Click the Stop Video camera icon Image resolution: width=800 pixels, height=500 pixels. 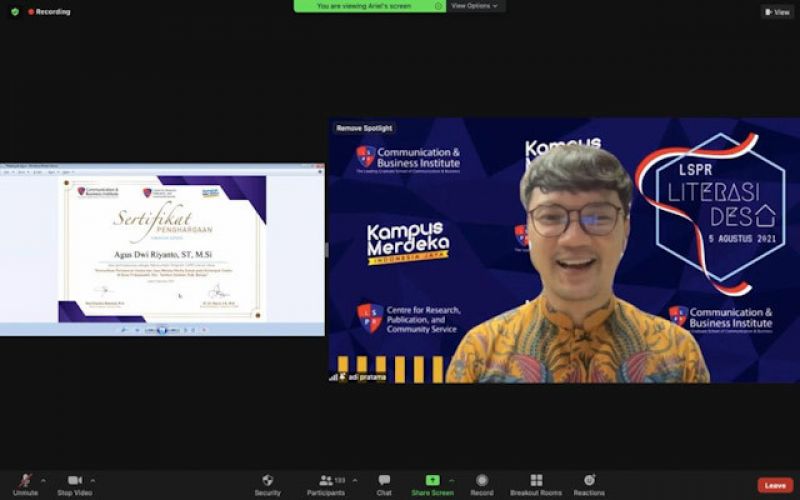click(x=75, y=481)
